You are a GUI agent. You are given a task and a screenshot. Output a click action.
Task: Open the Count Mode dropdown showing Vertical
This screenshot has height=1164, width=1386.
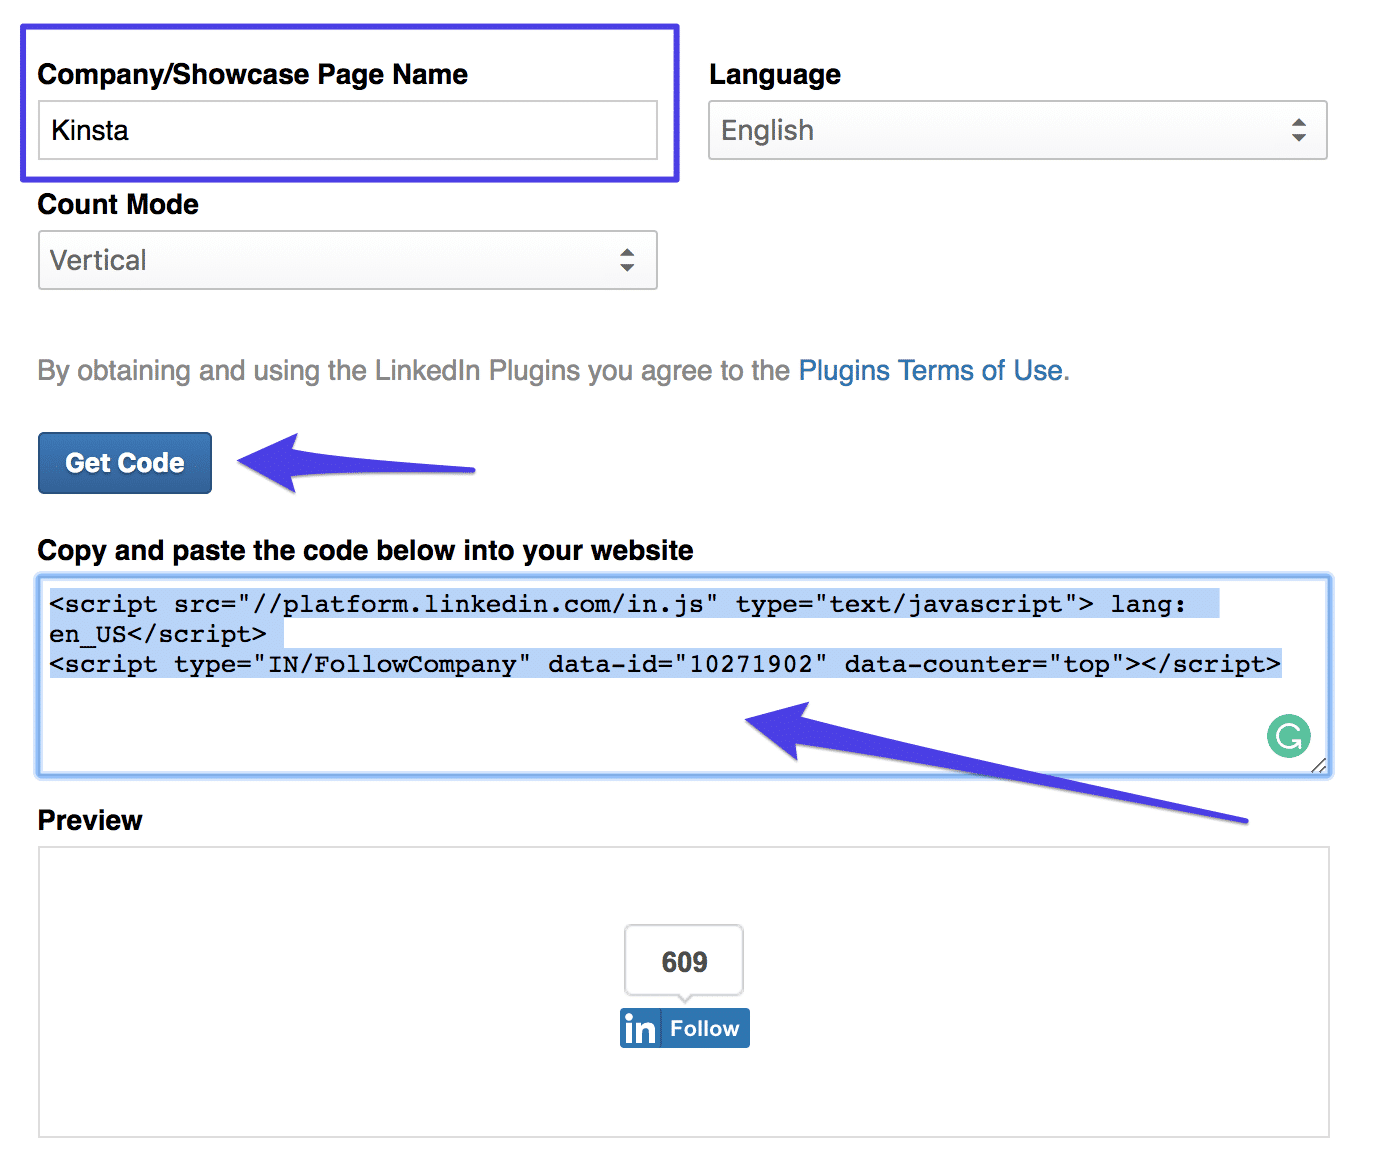click(347, 260)
